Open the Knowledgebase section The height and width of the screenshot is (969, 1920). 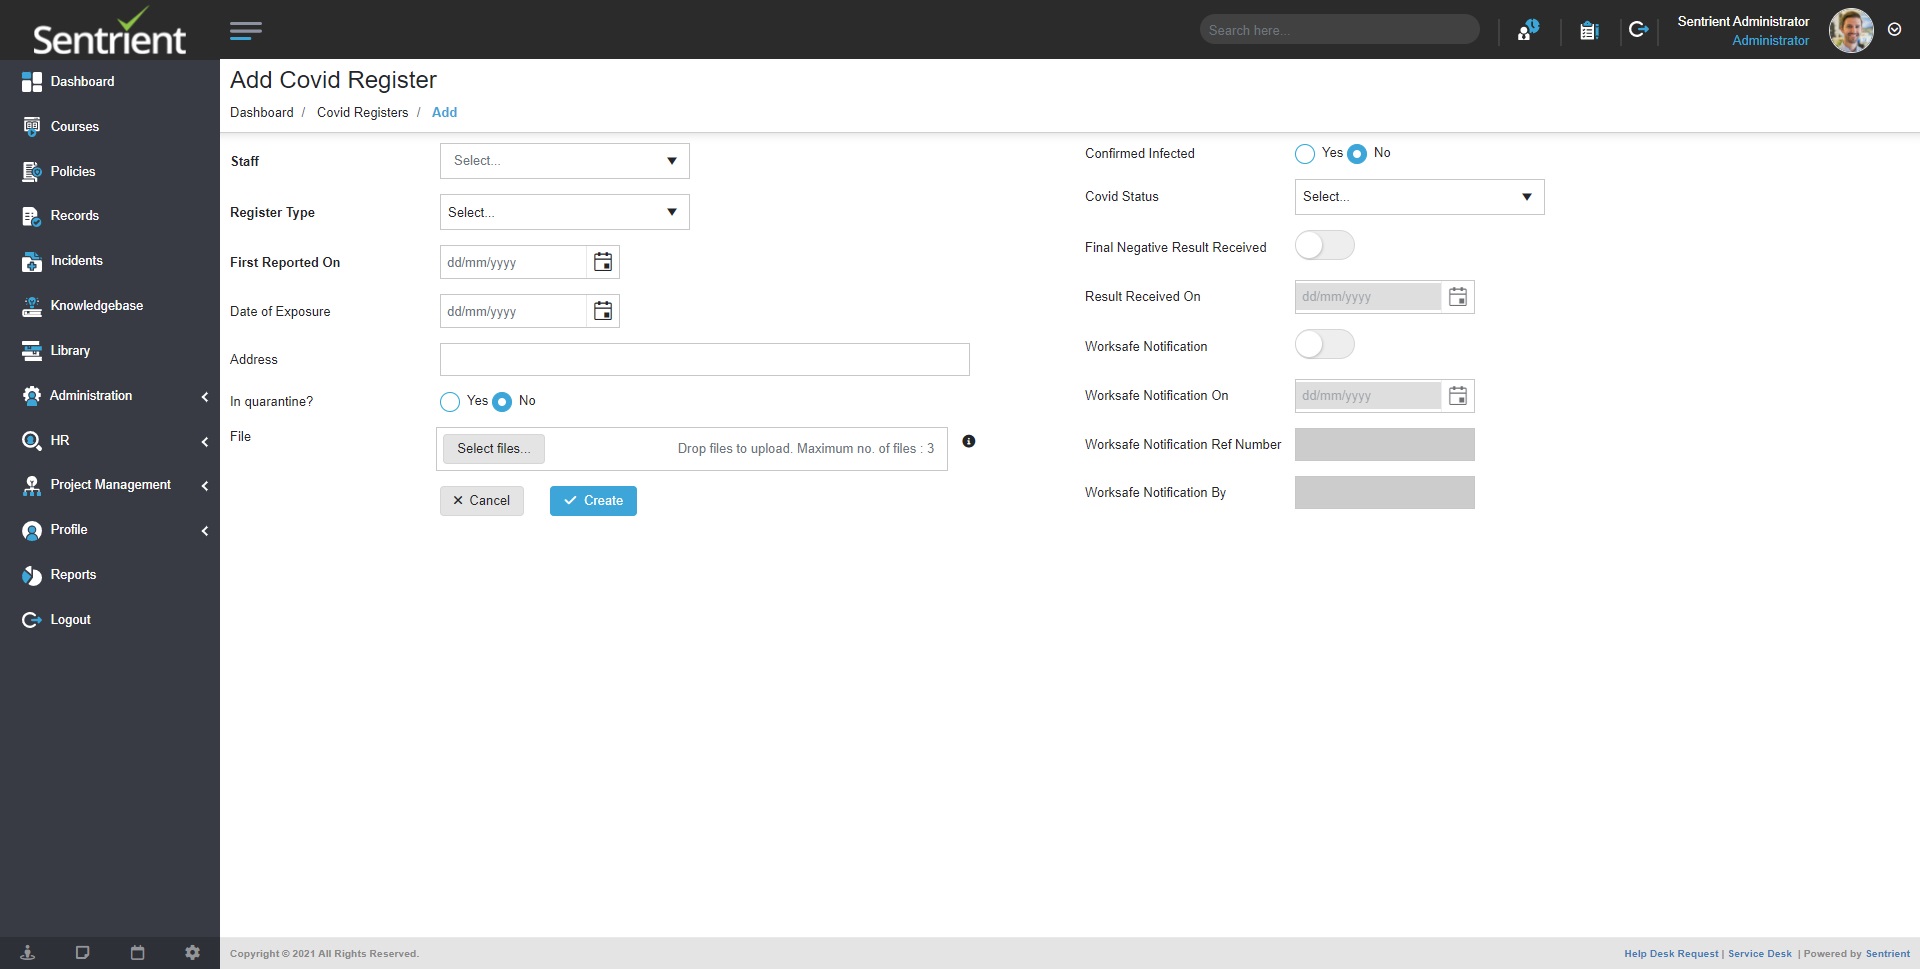click(96, 305)
